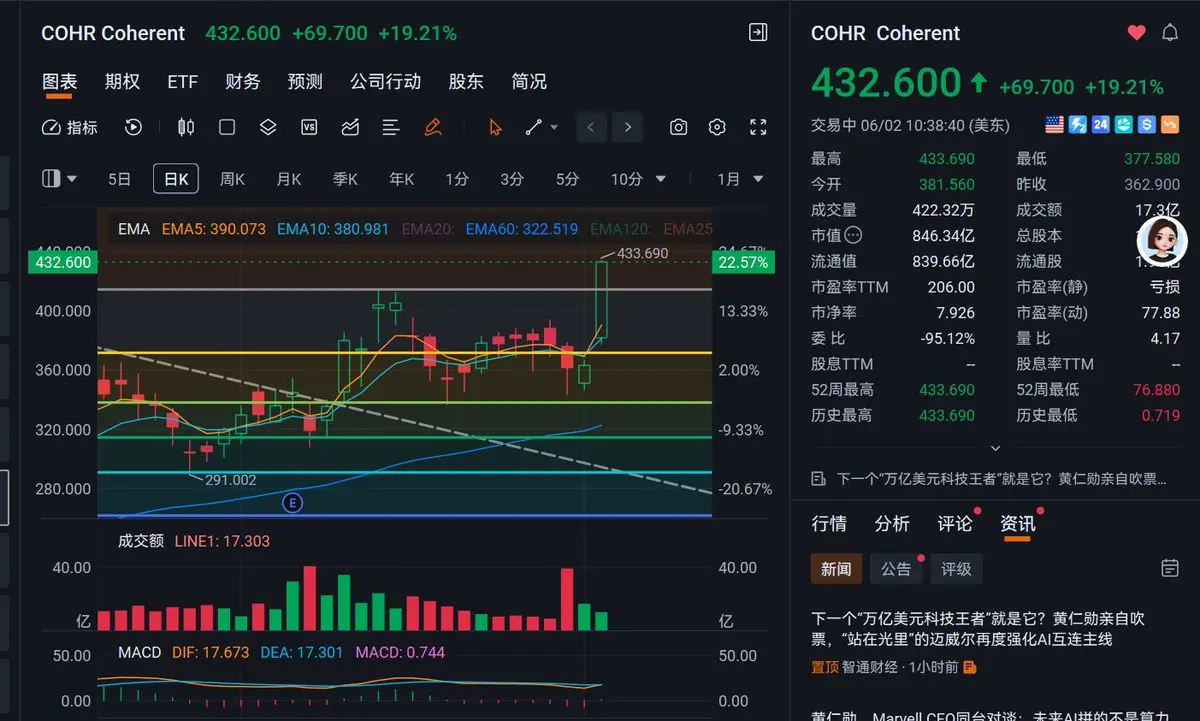Click the lightning level-2 quote icon
Image resolution: width=1200 pixels, height=721 pixels.
(1078, 125)
